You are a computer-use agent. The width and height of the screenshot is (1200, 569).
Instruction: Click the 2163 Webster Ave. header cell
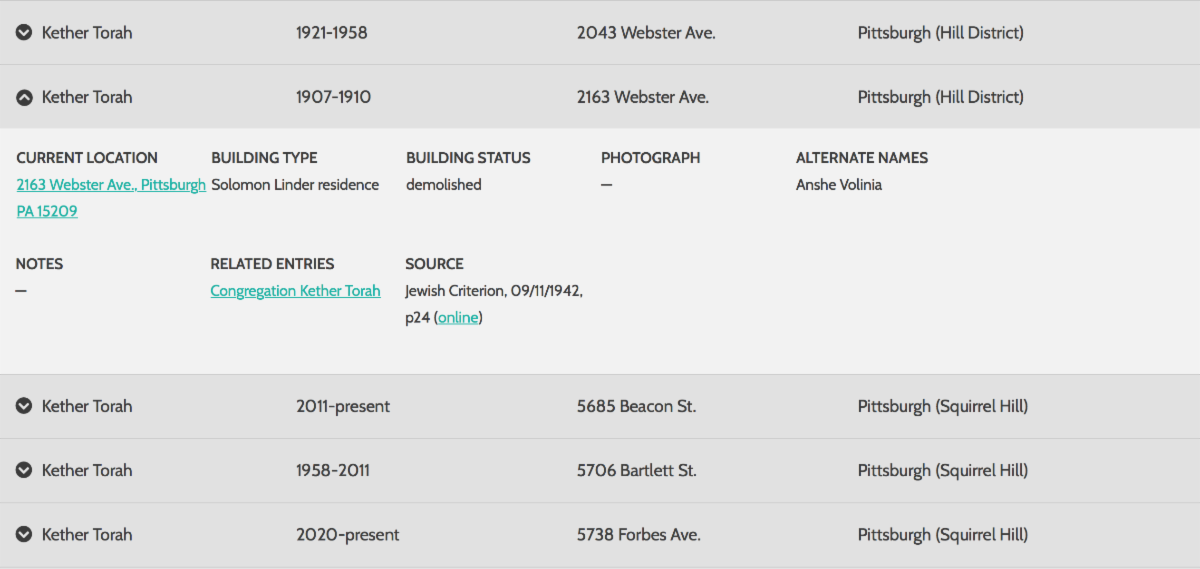click(642, 97)
